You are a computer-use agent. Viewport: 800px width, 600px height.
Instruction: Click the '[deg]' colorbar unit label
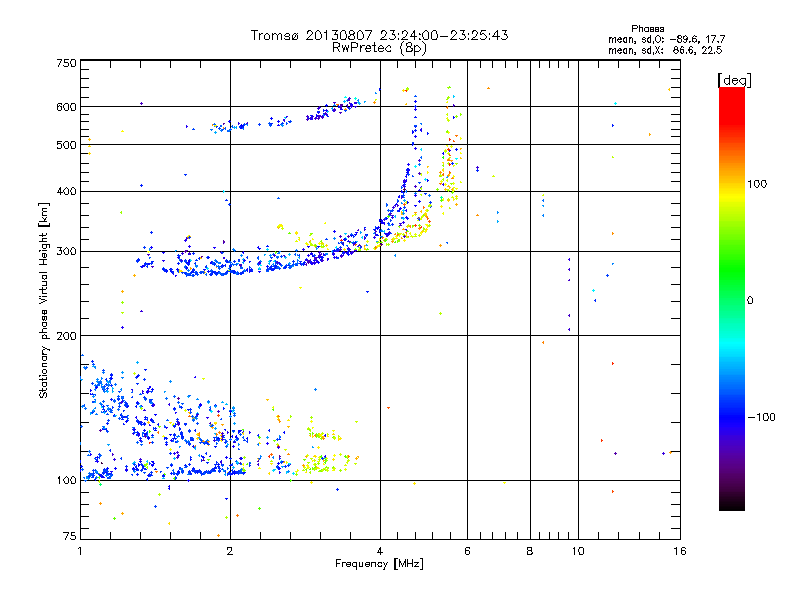[734, 80]
